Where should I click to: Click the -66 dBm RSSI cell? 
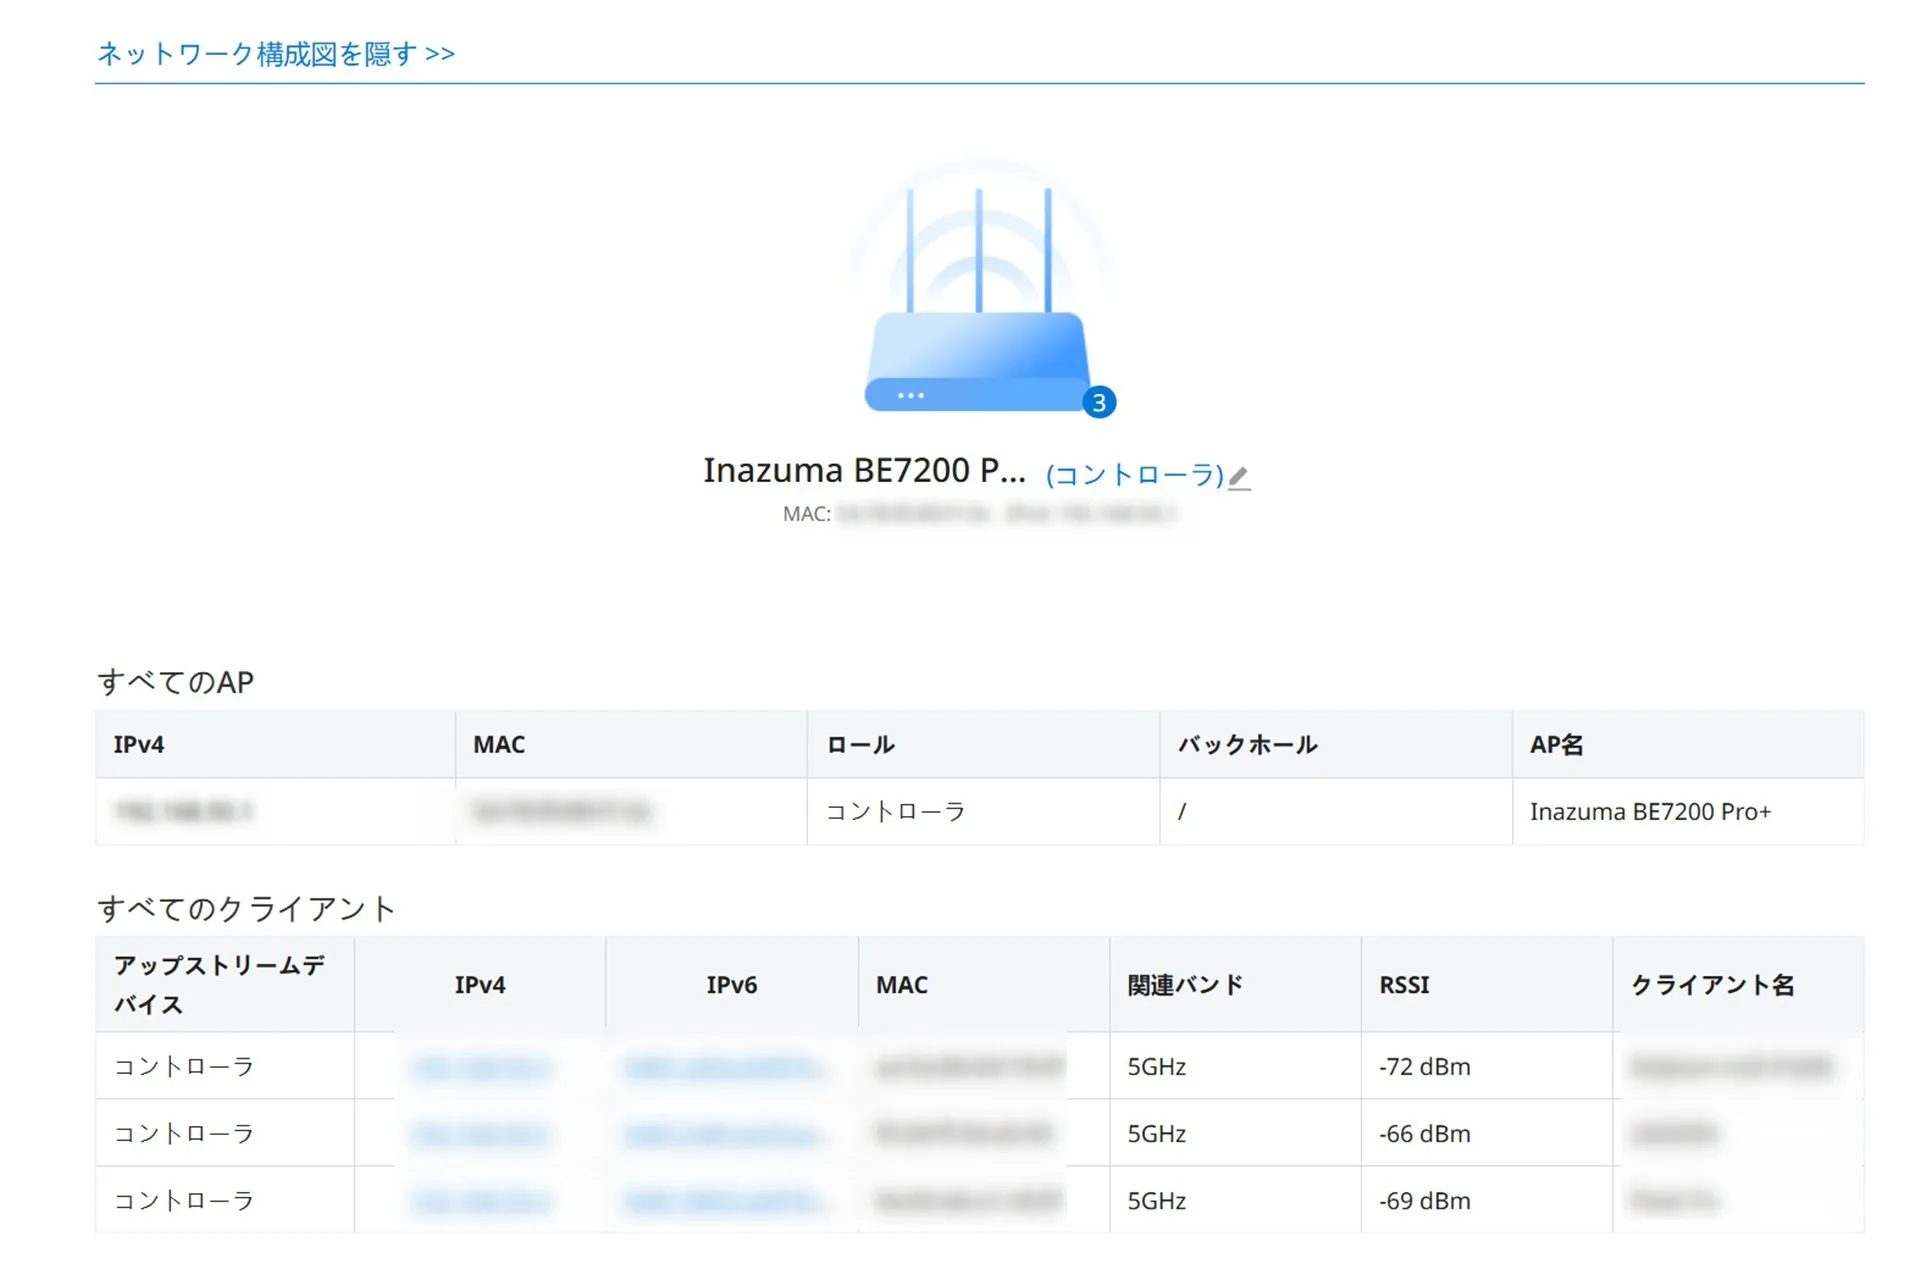1424,1134
